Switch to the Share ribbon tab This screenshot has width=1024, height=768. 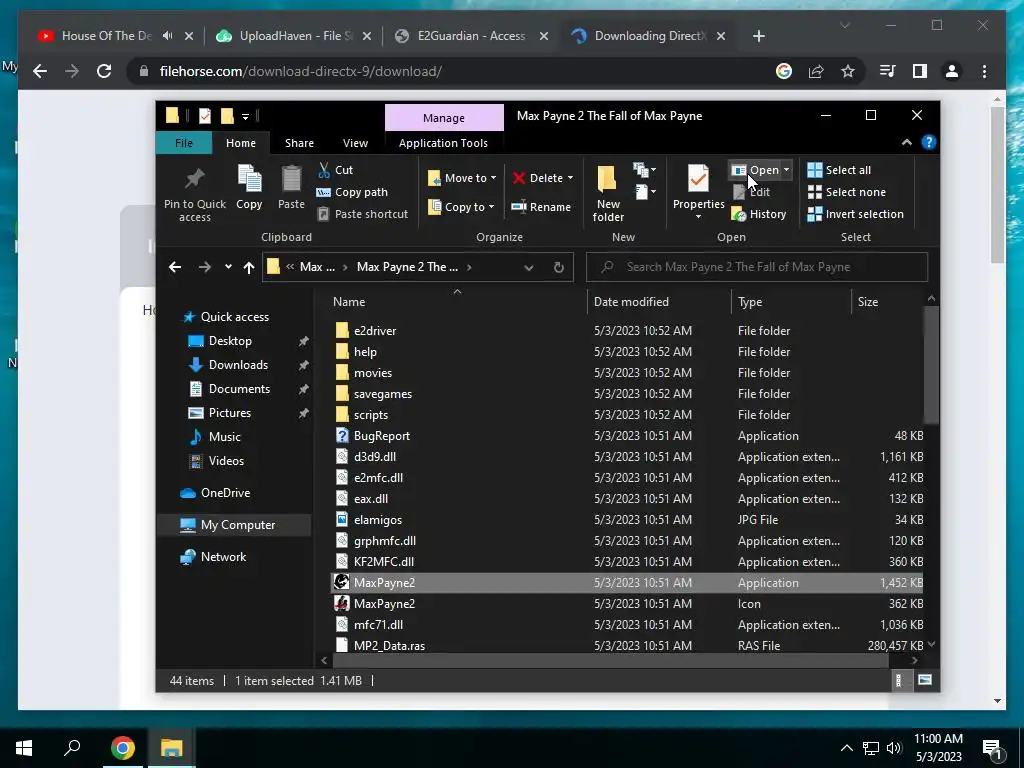point(299,143)
